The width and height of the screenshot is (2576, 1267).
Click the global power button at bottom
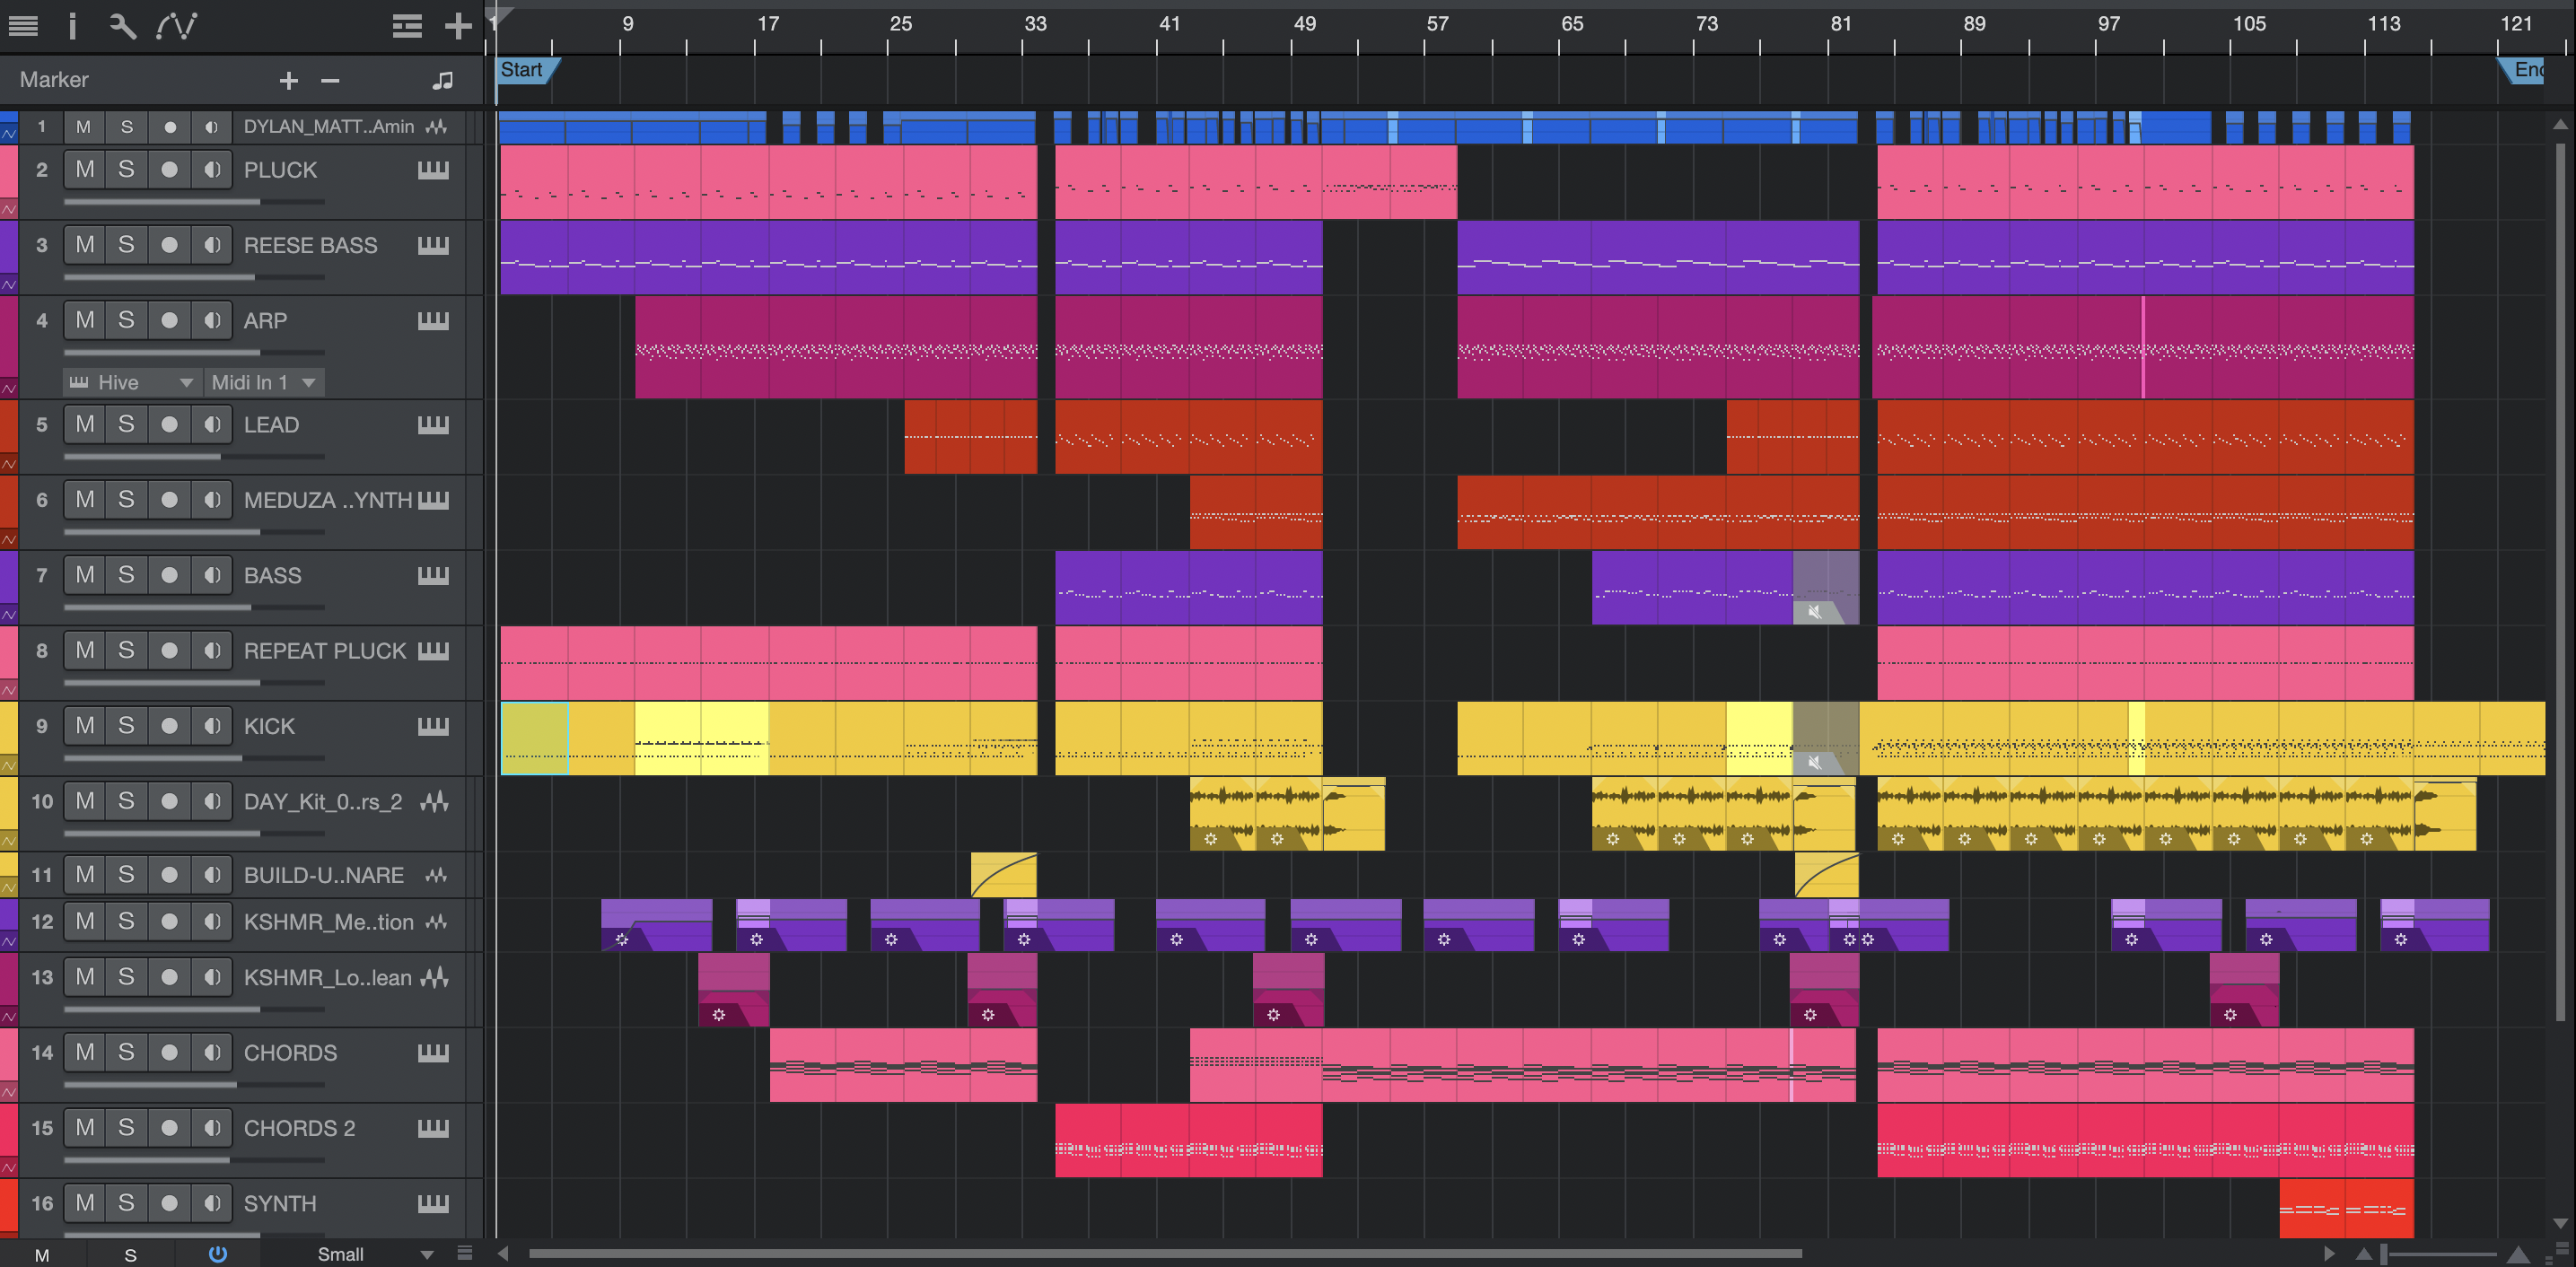point(217,1254)
